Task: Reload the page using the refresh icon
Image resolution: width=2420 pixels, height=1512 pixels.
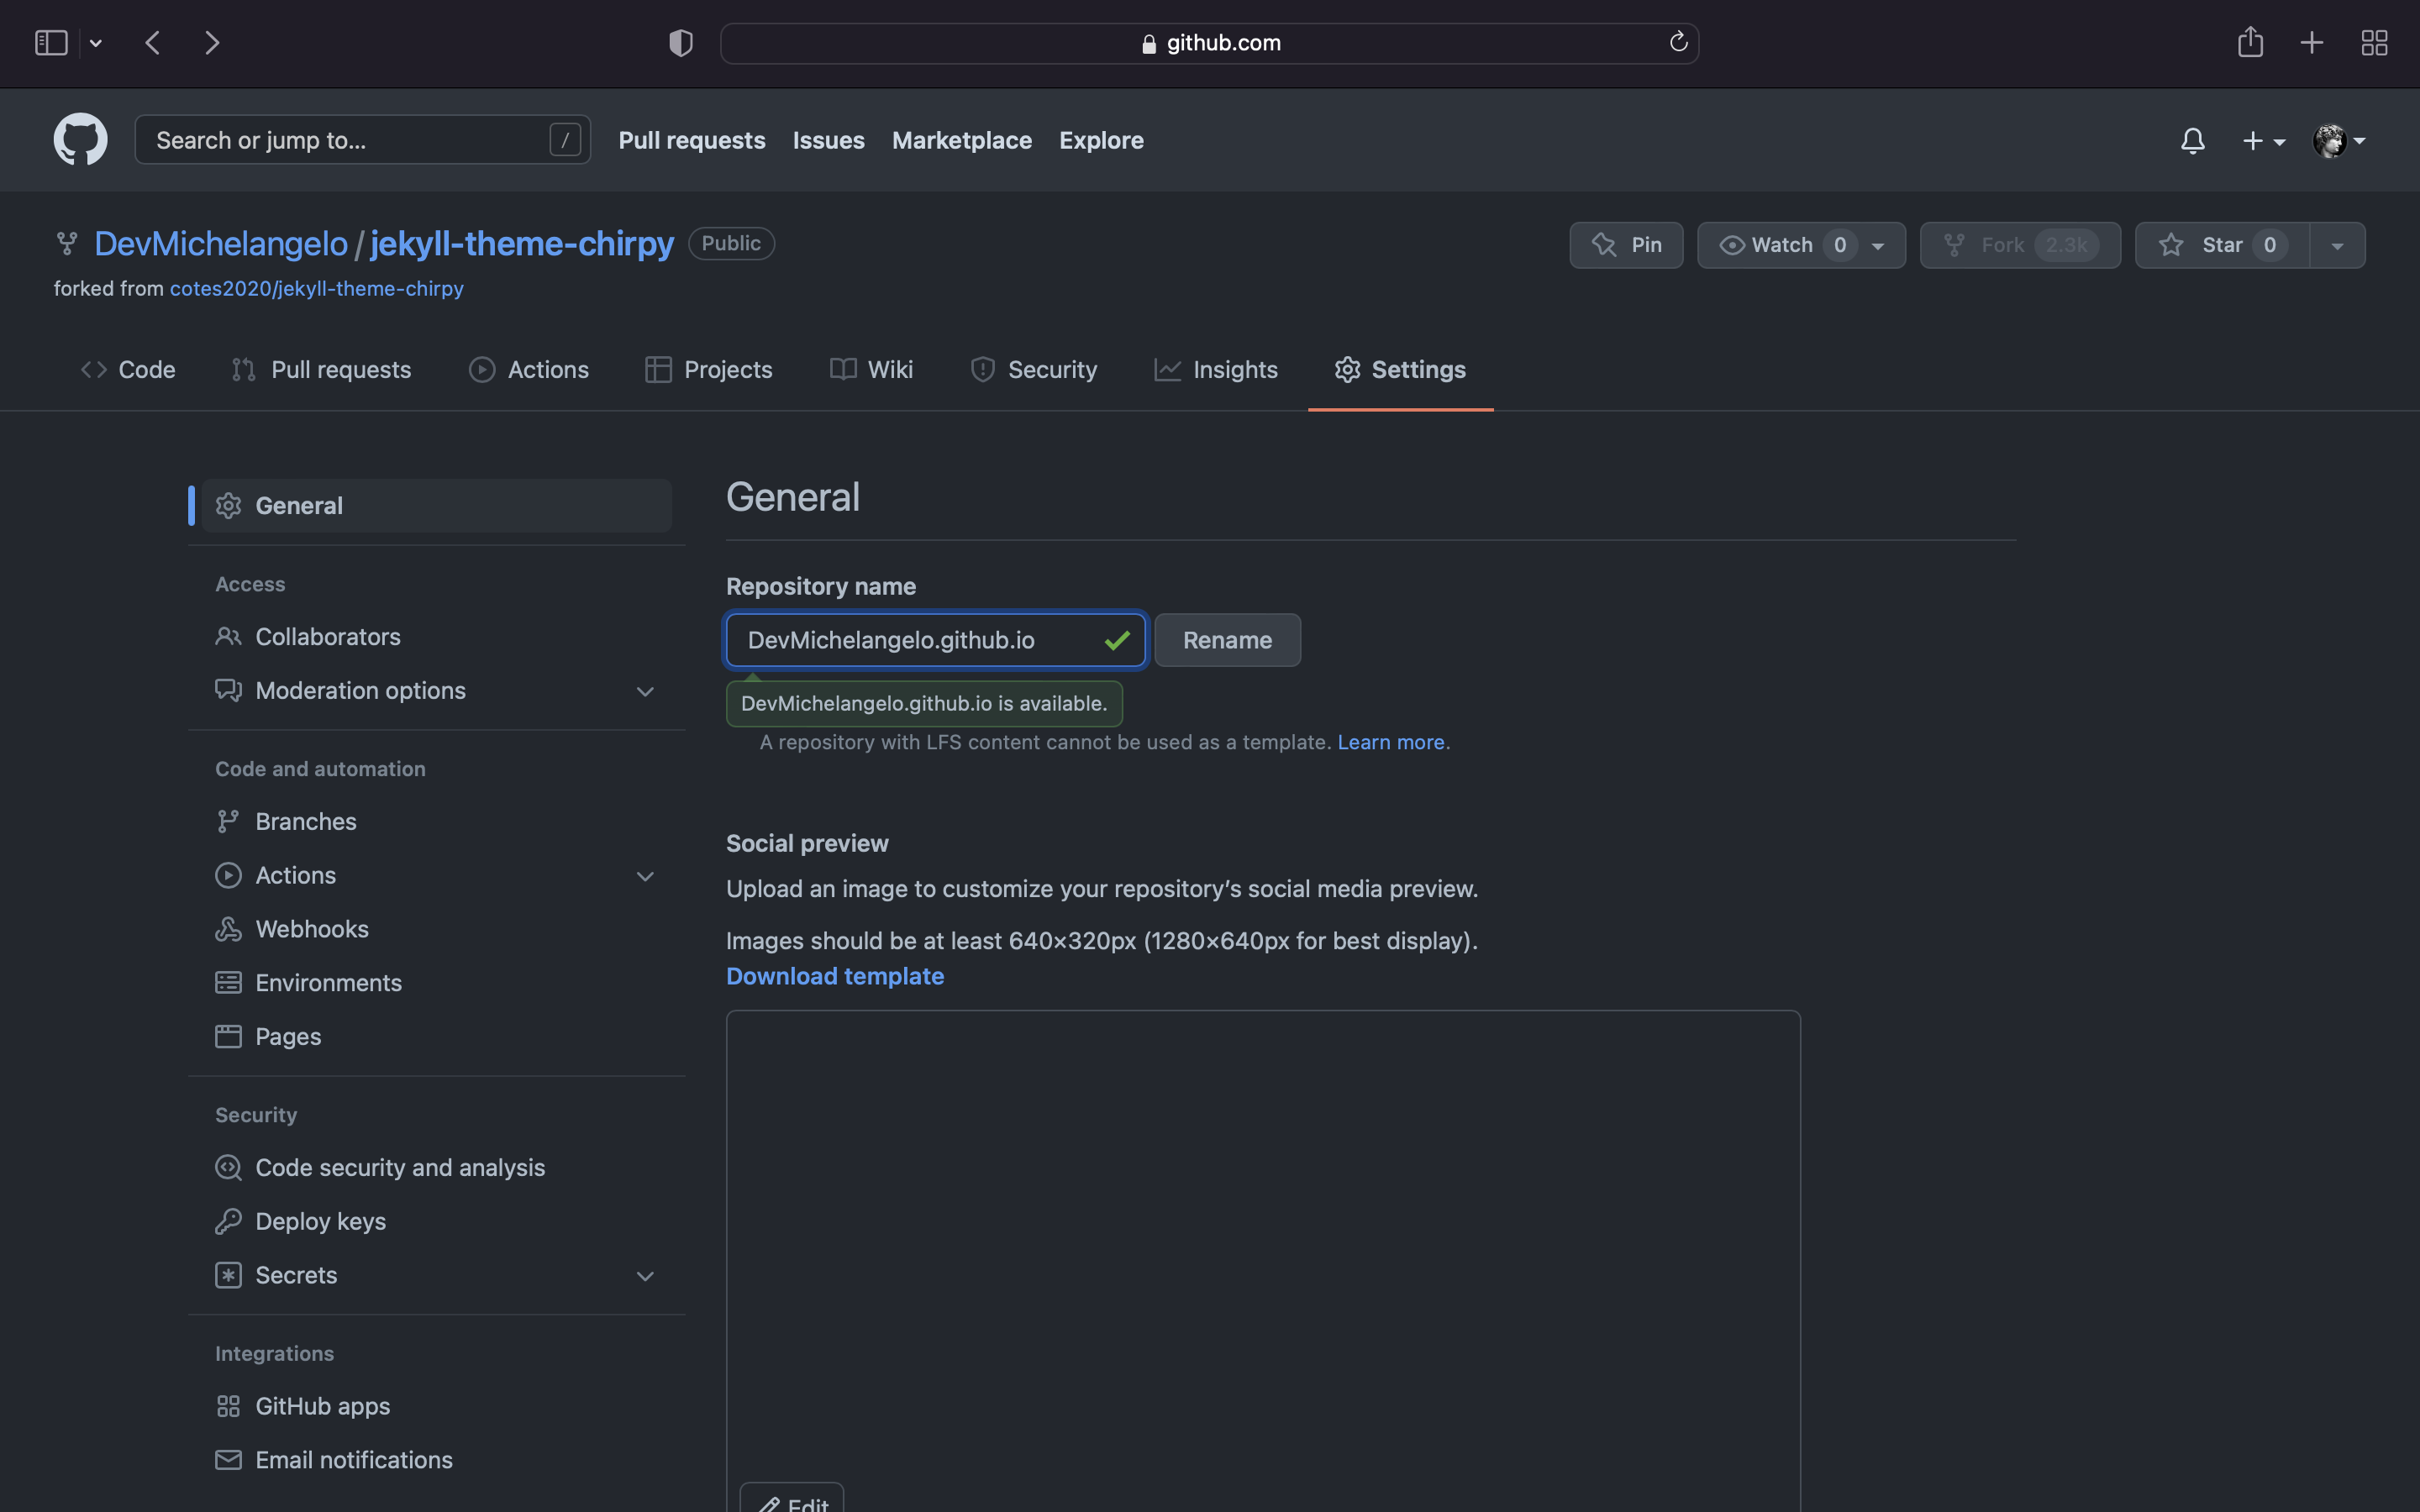Action: point(1678,42)
